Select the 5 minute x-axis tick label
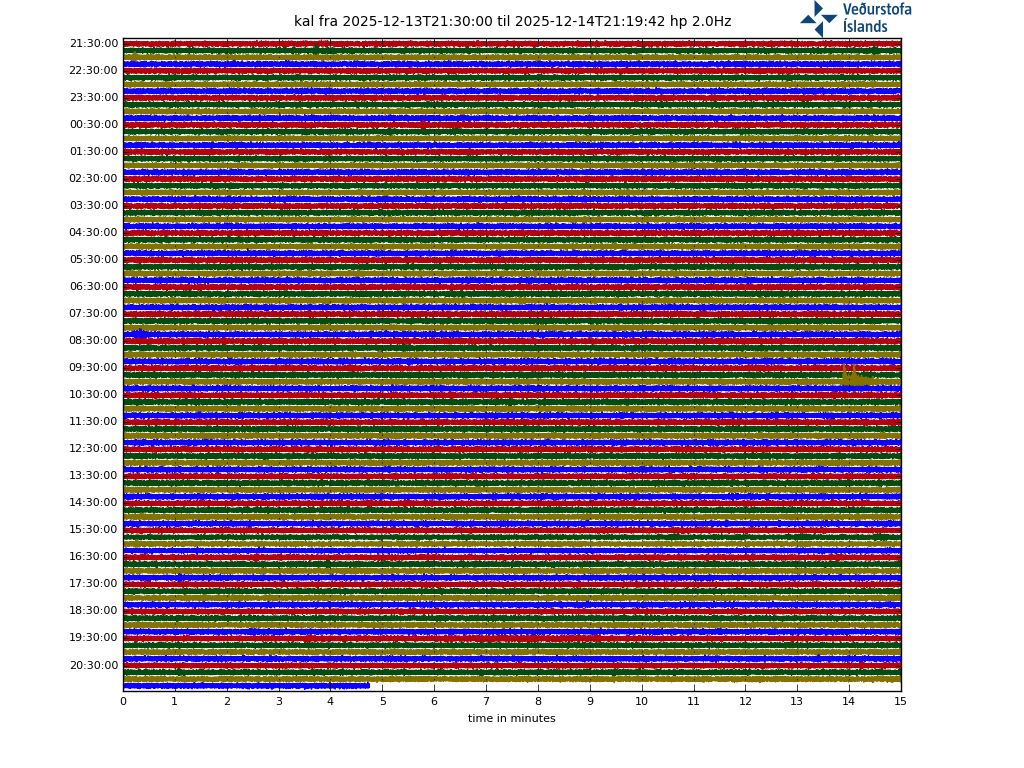The width and height of the screenshot is (1024, 768). [x=382, y=702]
